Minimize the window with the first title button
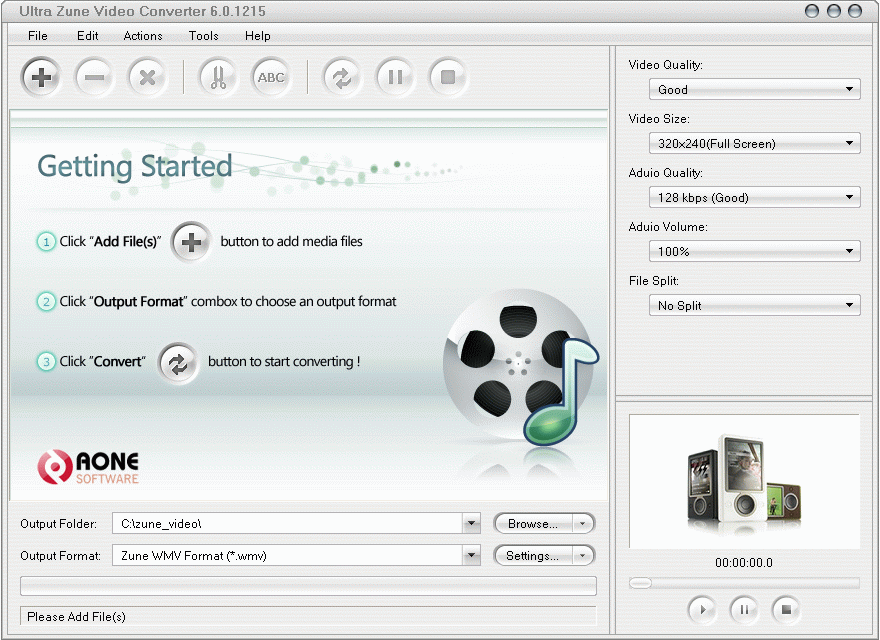880x640 pixels. [x=812, y=11]
